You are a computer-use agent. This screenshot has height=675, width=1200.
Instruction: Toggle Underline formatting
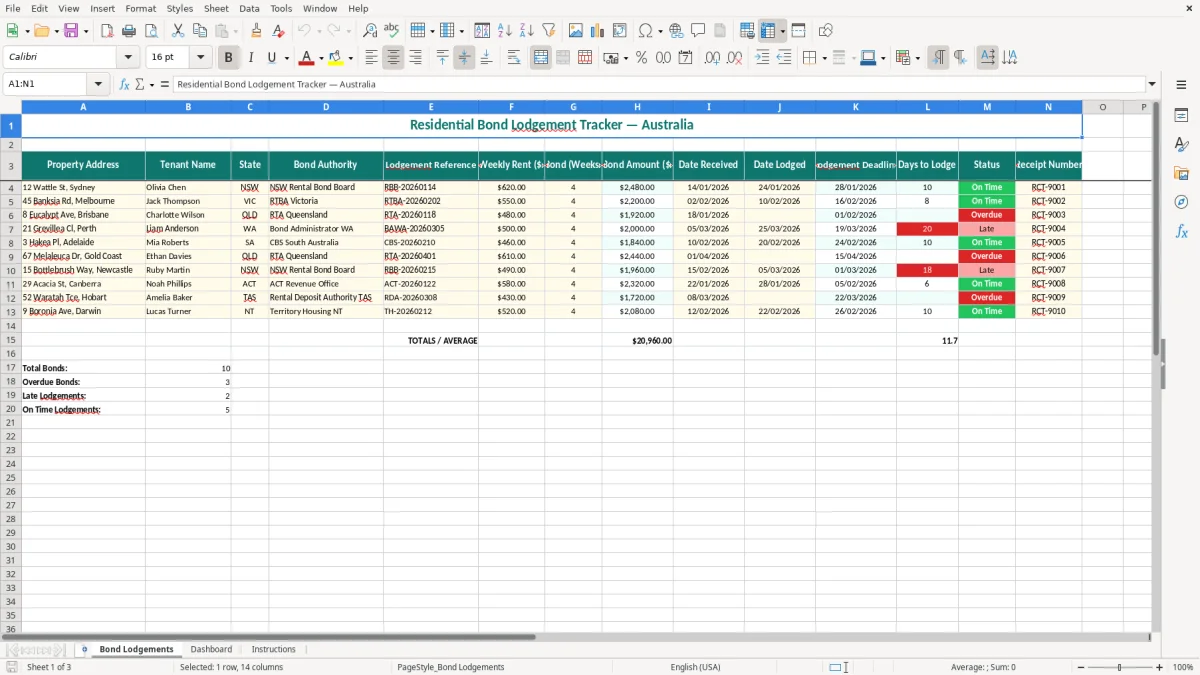click(x=271, y=58)
